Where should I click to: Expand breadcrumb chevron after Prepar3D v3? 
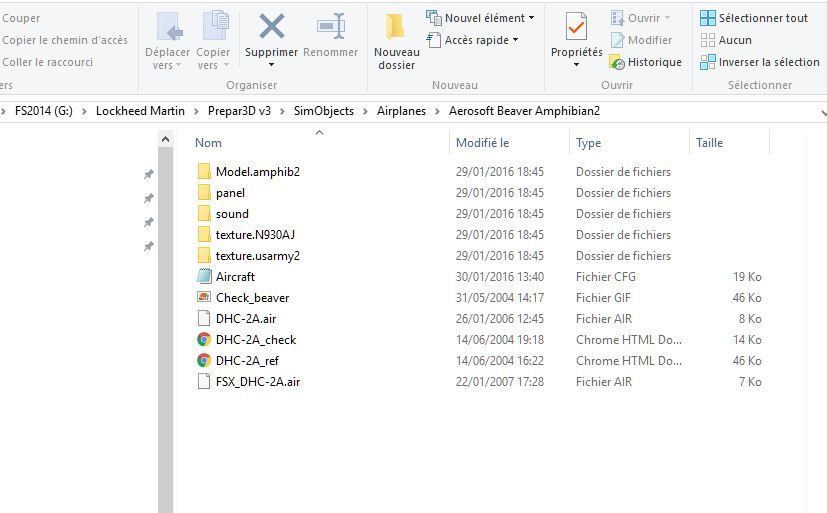[x=282, y=111]
